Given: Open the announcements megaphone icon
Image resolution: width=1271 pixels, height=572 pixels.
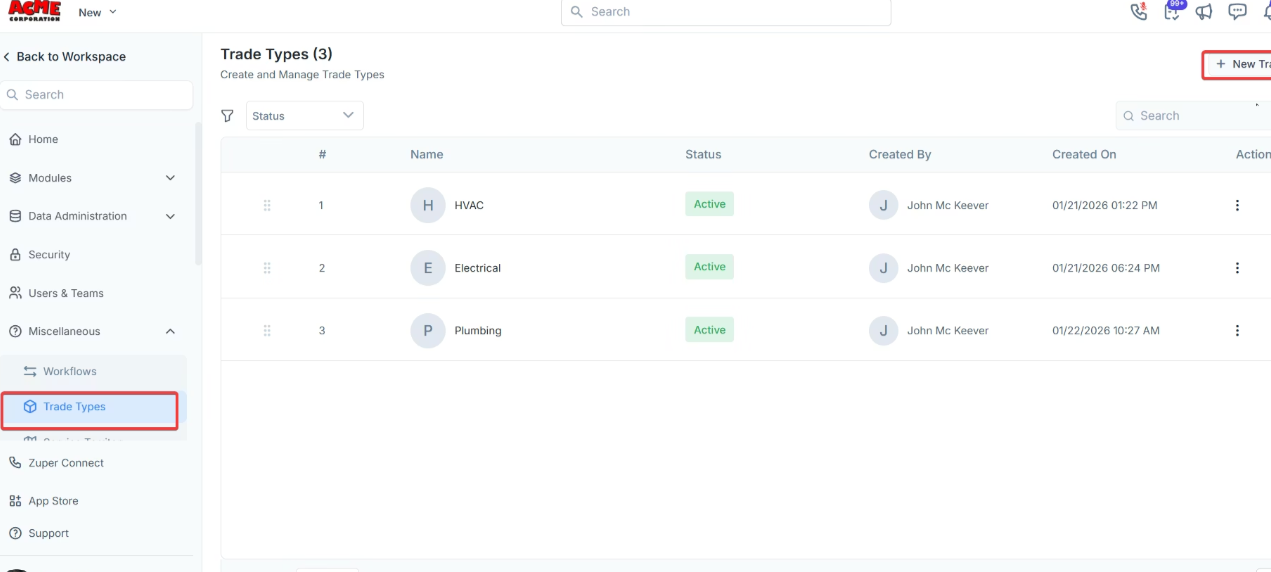Looking at the screenshot, I should click(x=1204, y=12).
